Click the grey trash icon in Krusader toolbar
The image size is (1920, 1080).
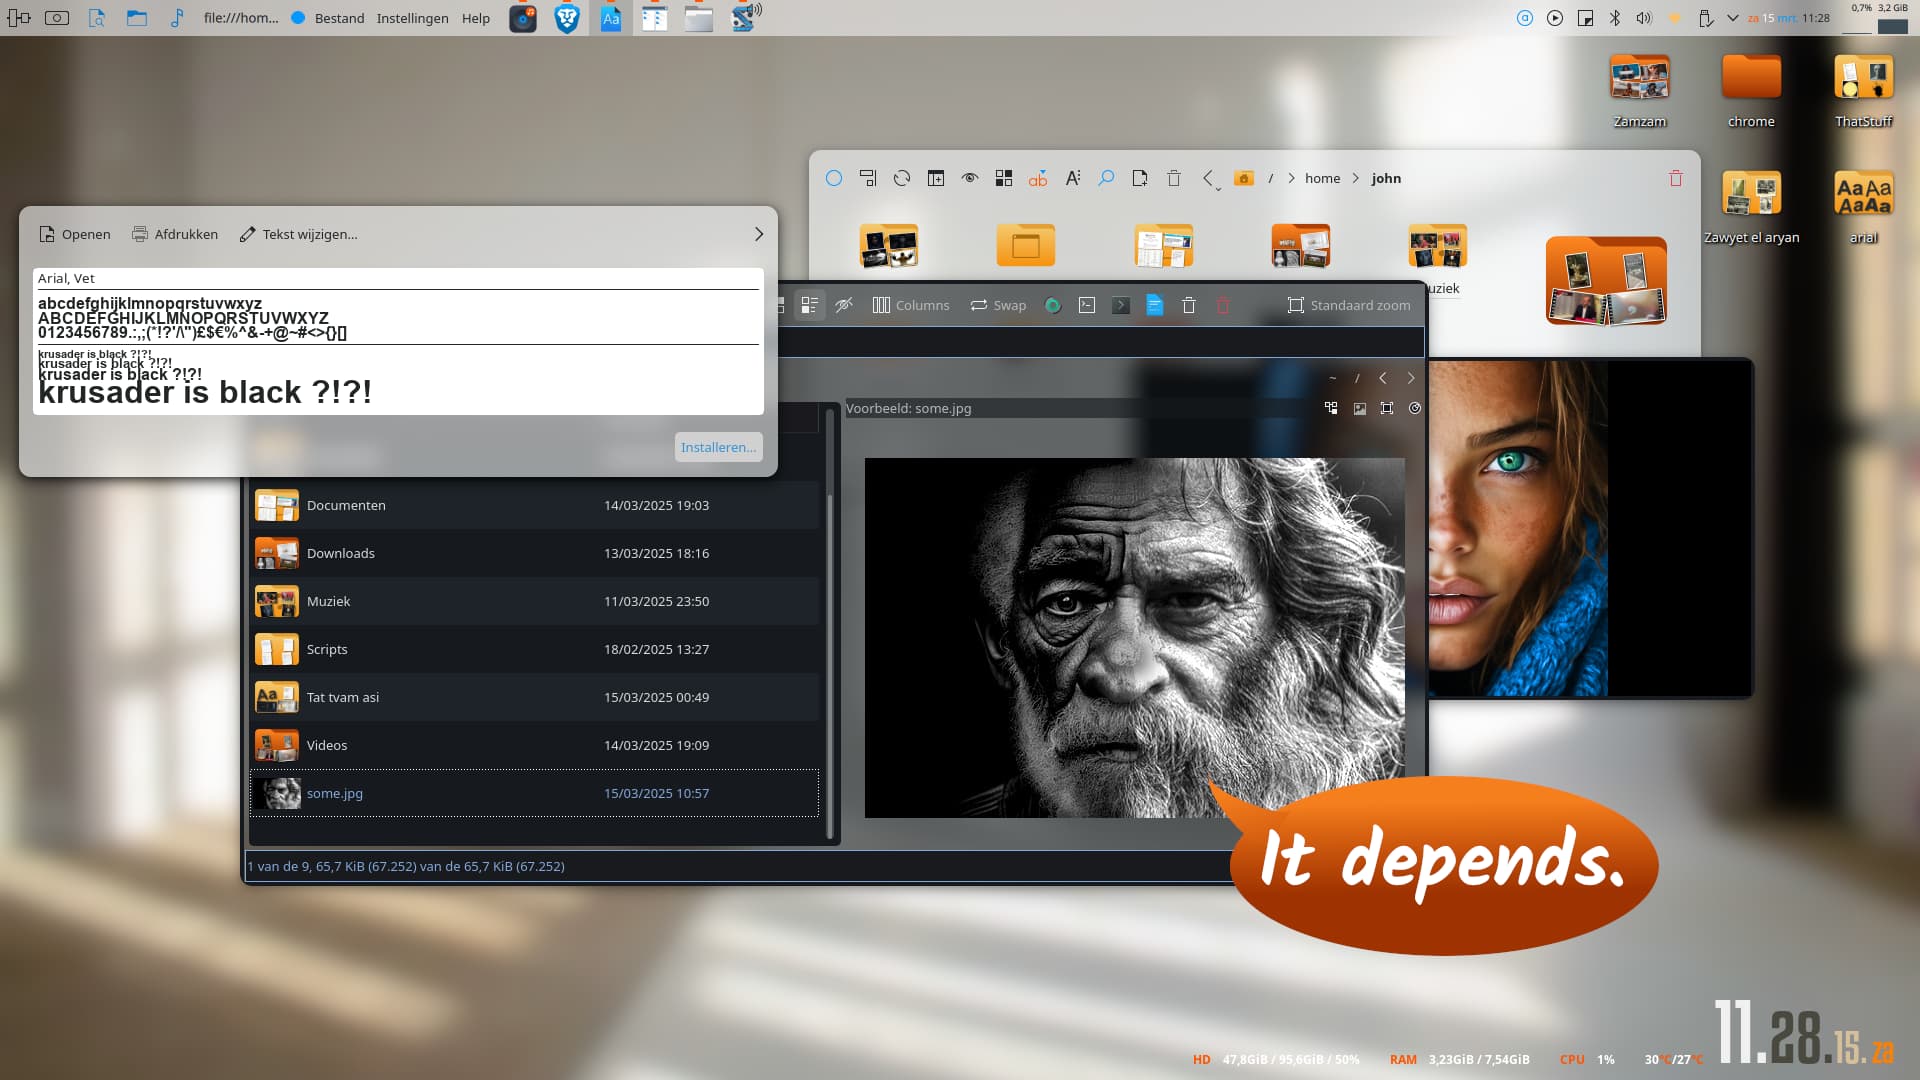click(x=1189, y=305)
